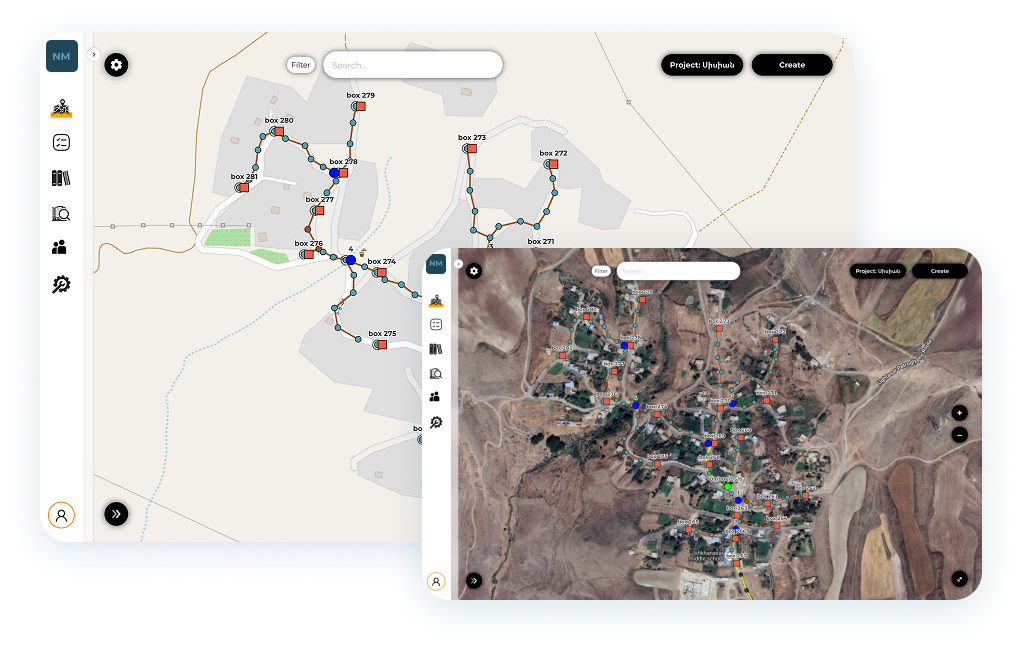This screenshot has width=1022, height=648.
Task: Click black gear settings button on street map
Action: (x=116, y=65)
